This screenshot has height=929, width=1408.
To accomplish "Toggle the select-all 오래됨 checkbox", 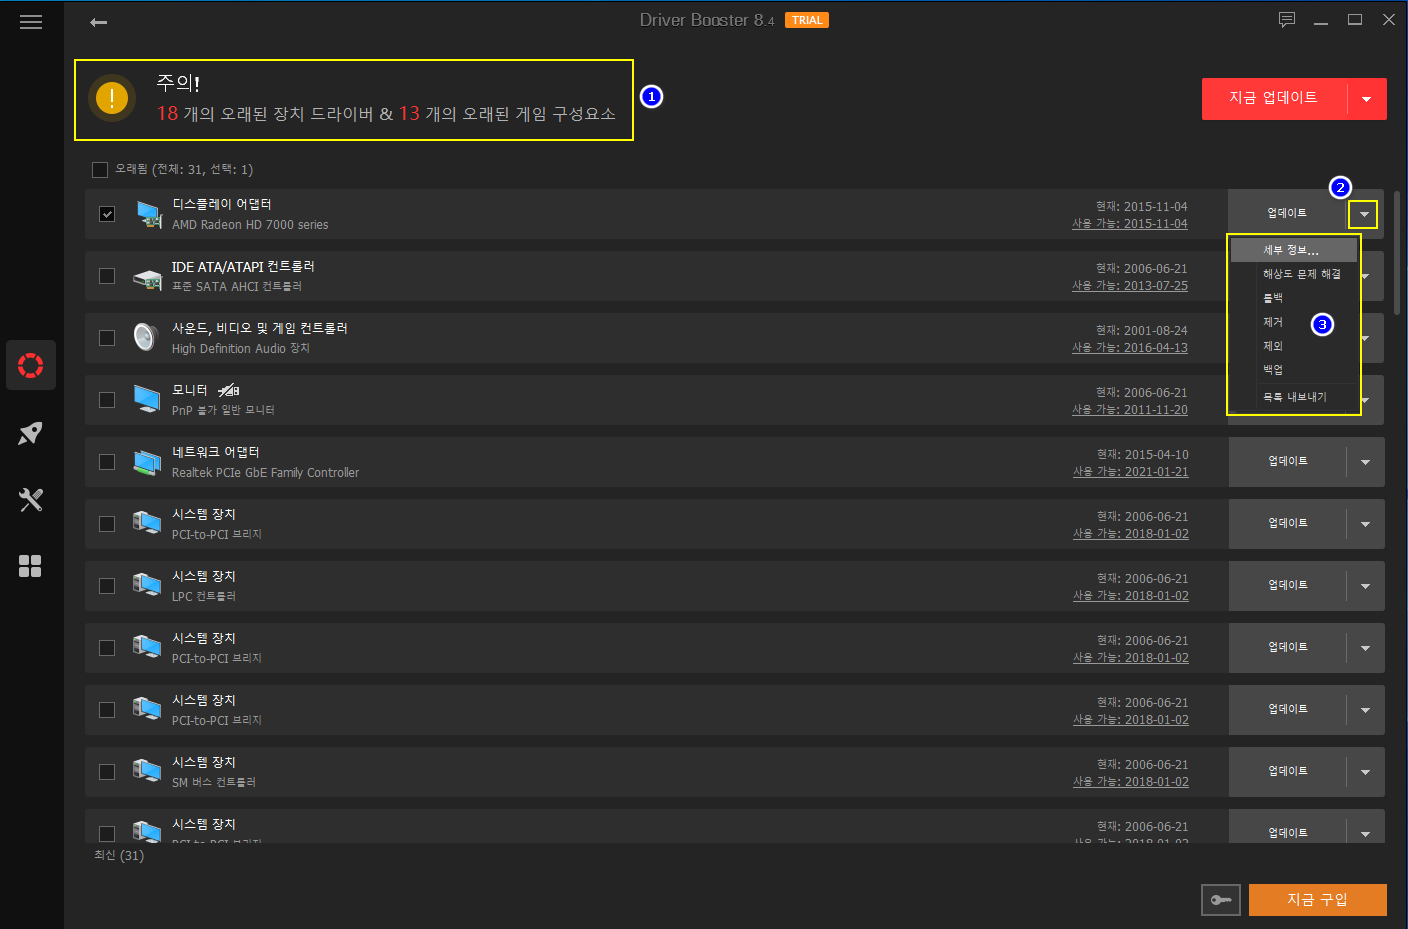I will point(100,170).
